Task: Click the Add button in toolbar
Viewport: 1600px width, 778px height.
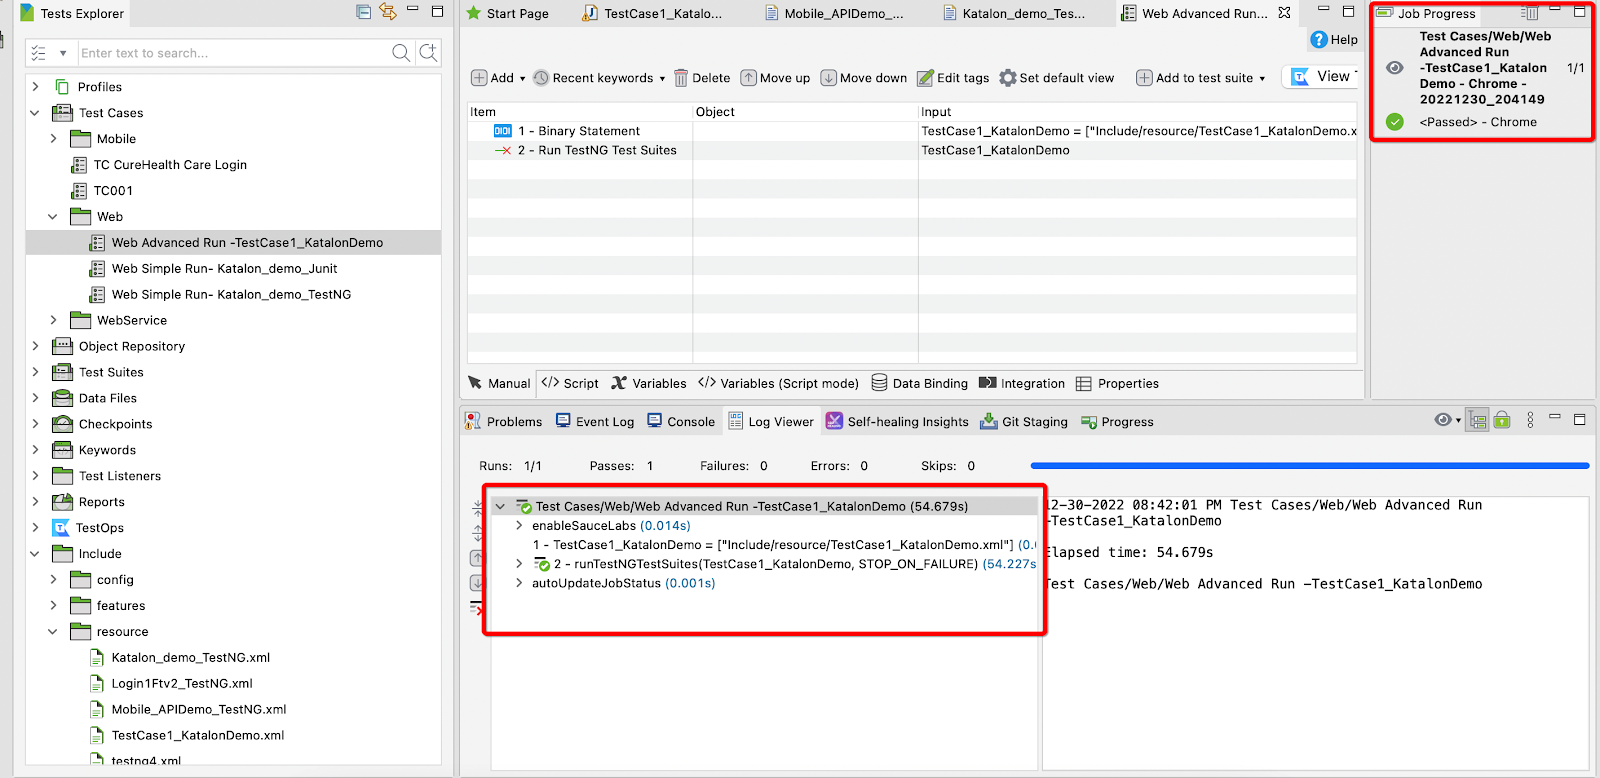Action: [x=492, y=78]
